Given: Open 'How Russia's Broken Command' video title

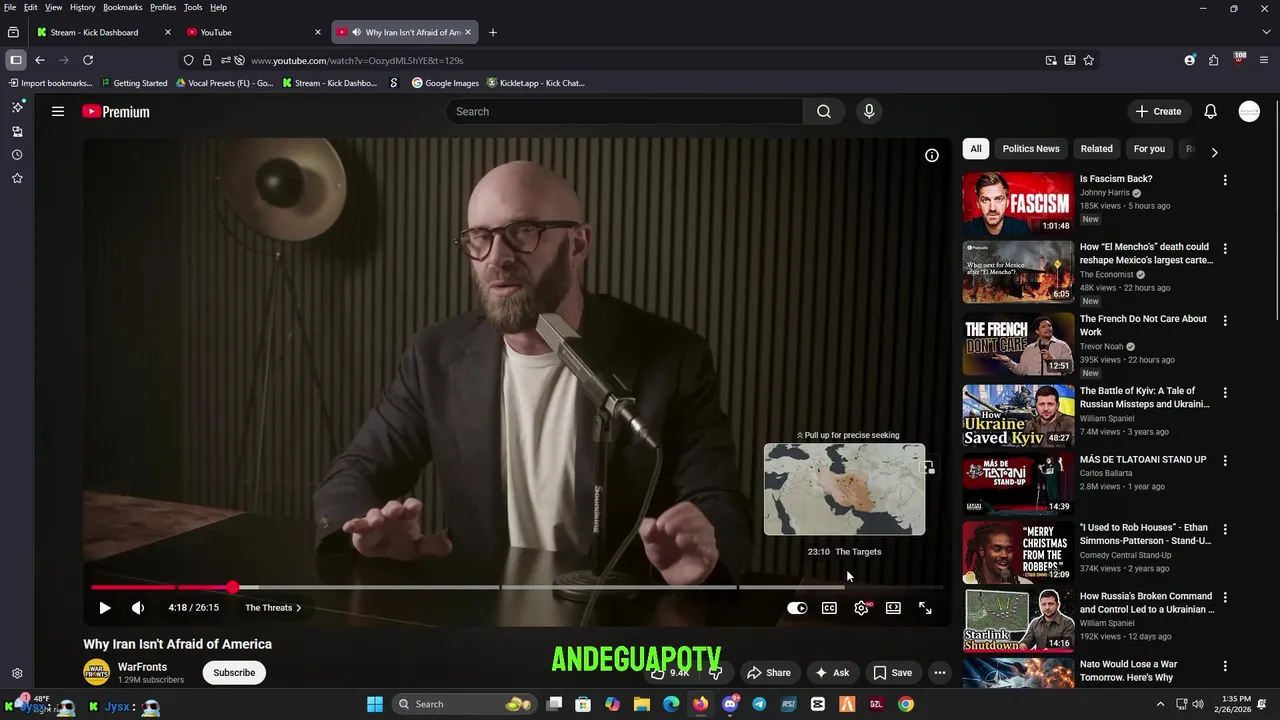Looking at the screenshot, I should (x=1147, y=602).
